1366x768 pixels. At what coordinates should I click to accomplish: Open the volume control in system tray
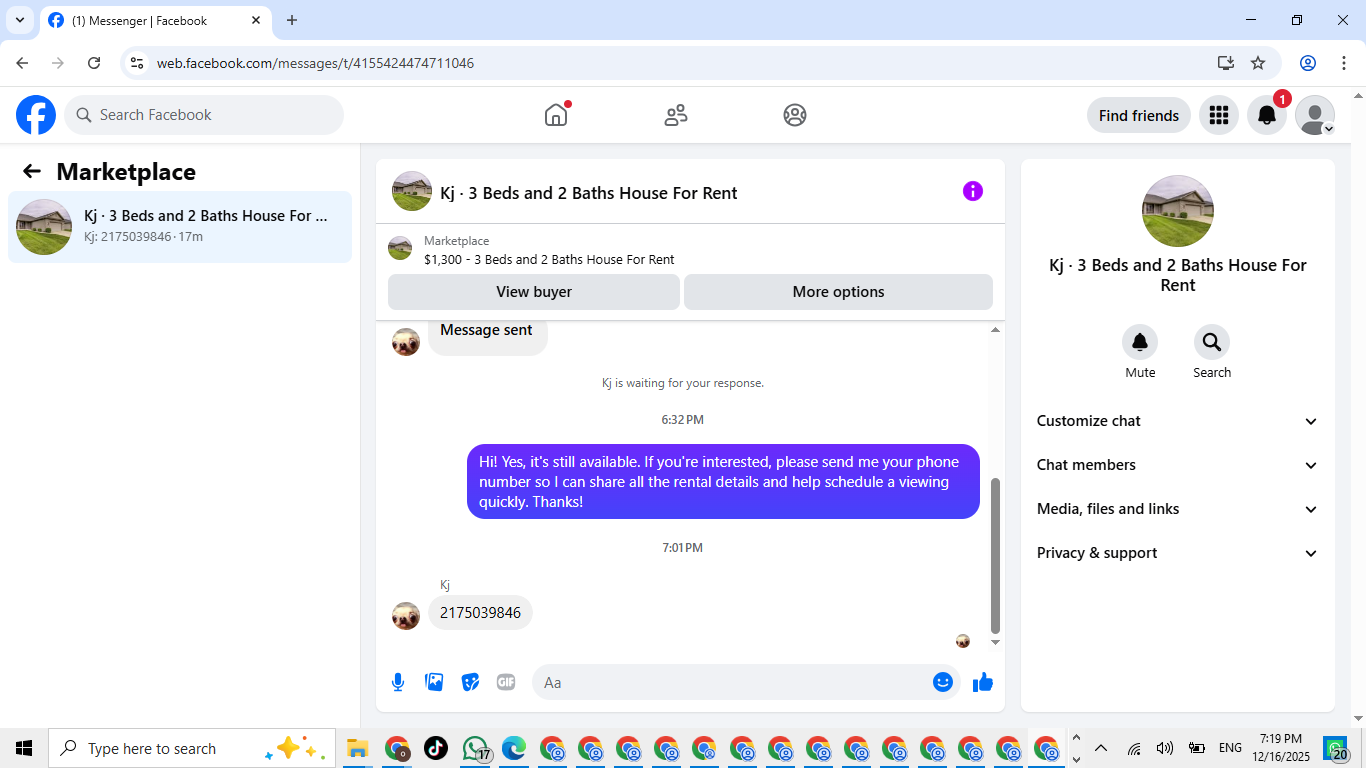(x=1165, y=748)
